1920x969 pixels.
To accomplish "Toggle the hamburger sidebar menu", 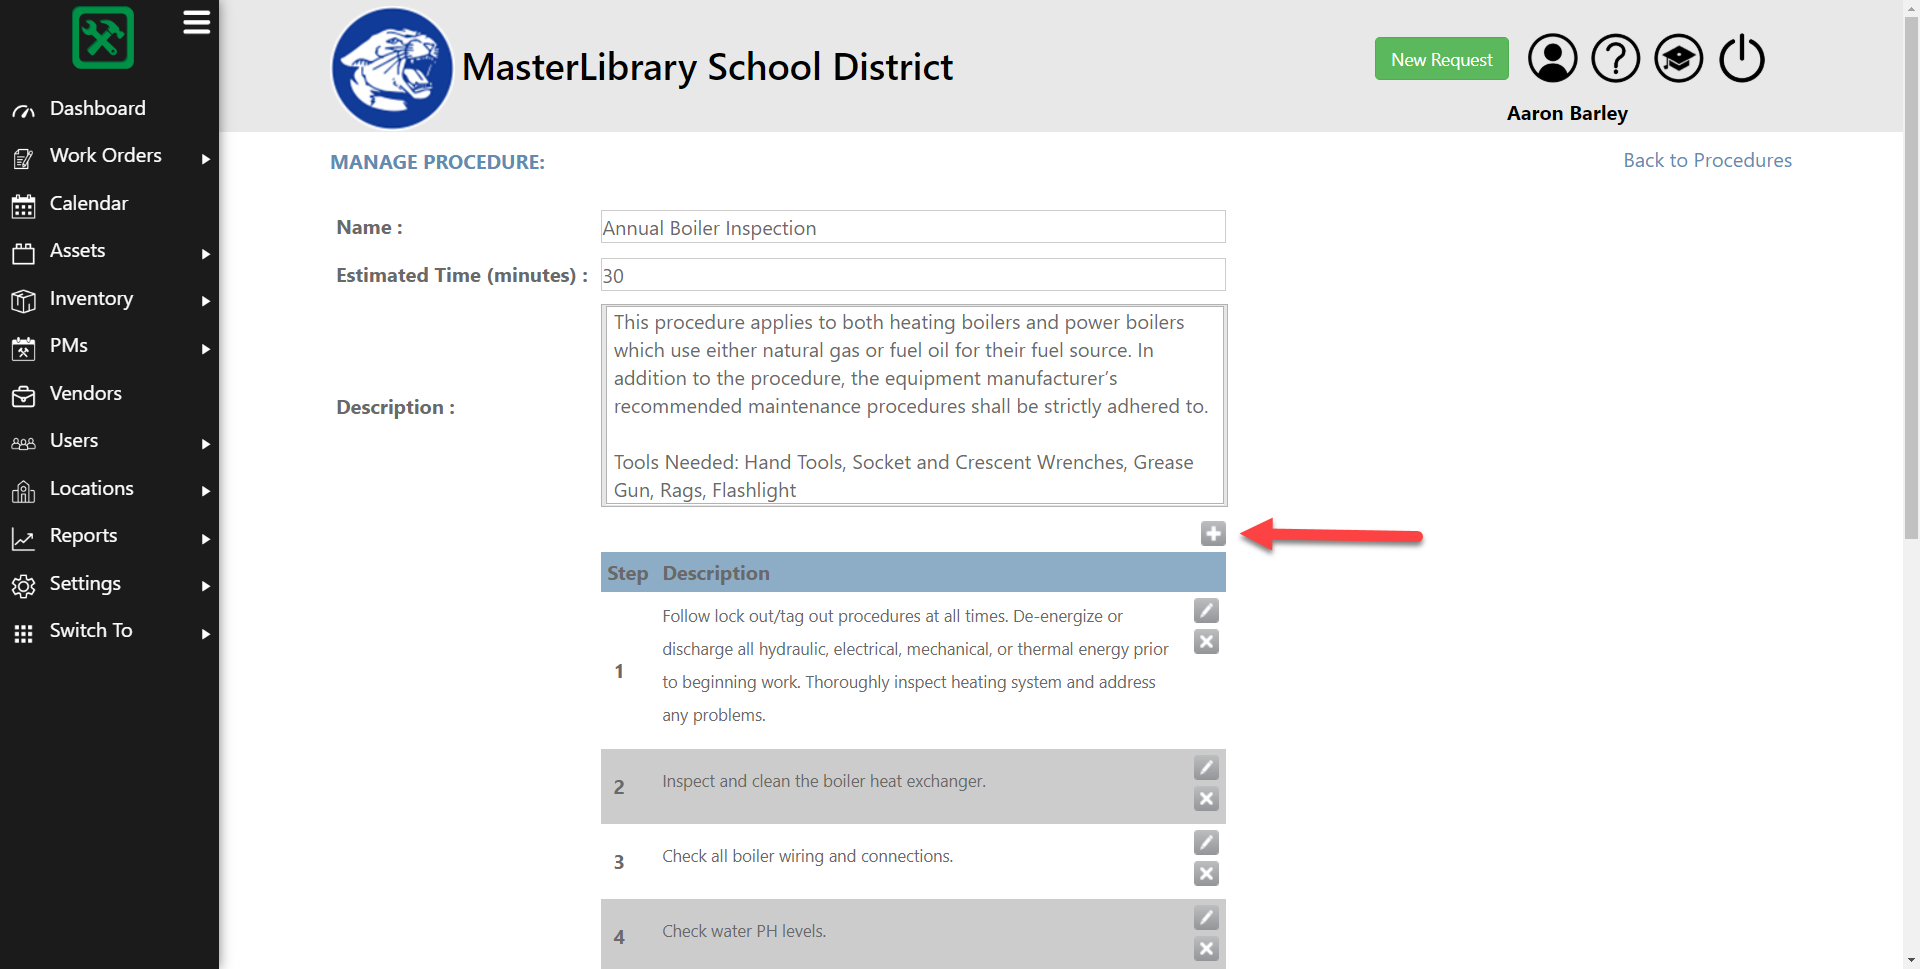I will (x=196, y=22).
